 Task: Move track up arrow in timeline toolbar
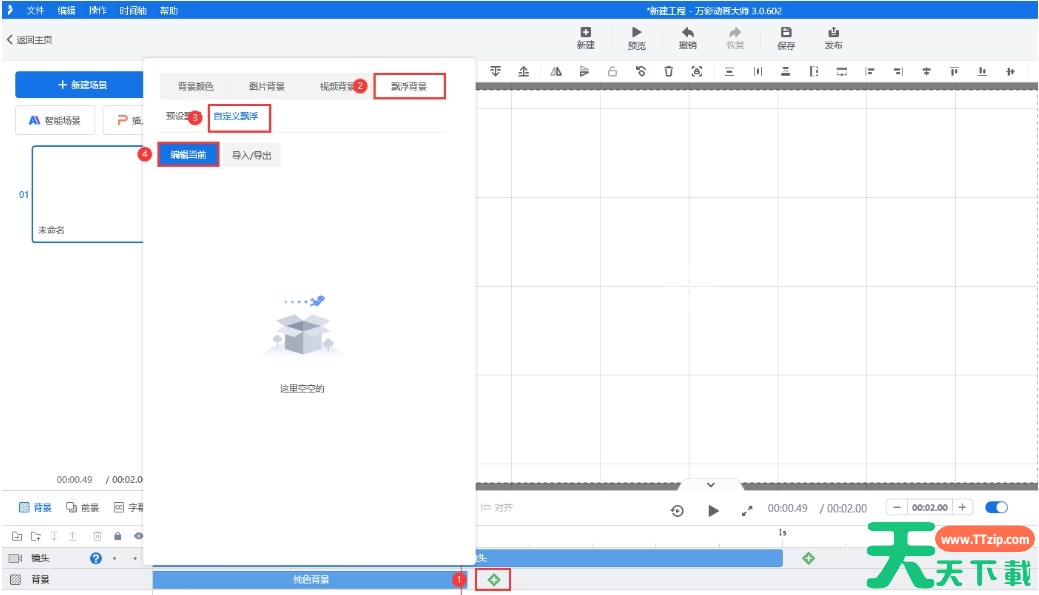[x=72, y=536]
